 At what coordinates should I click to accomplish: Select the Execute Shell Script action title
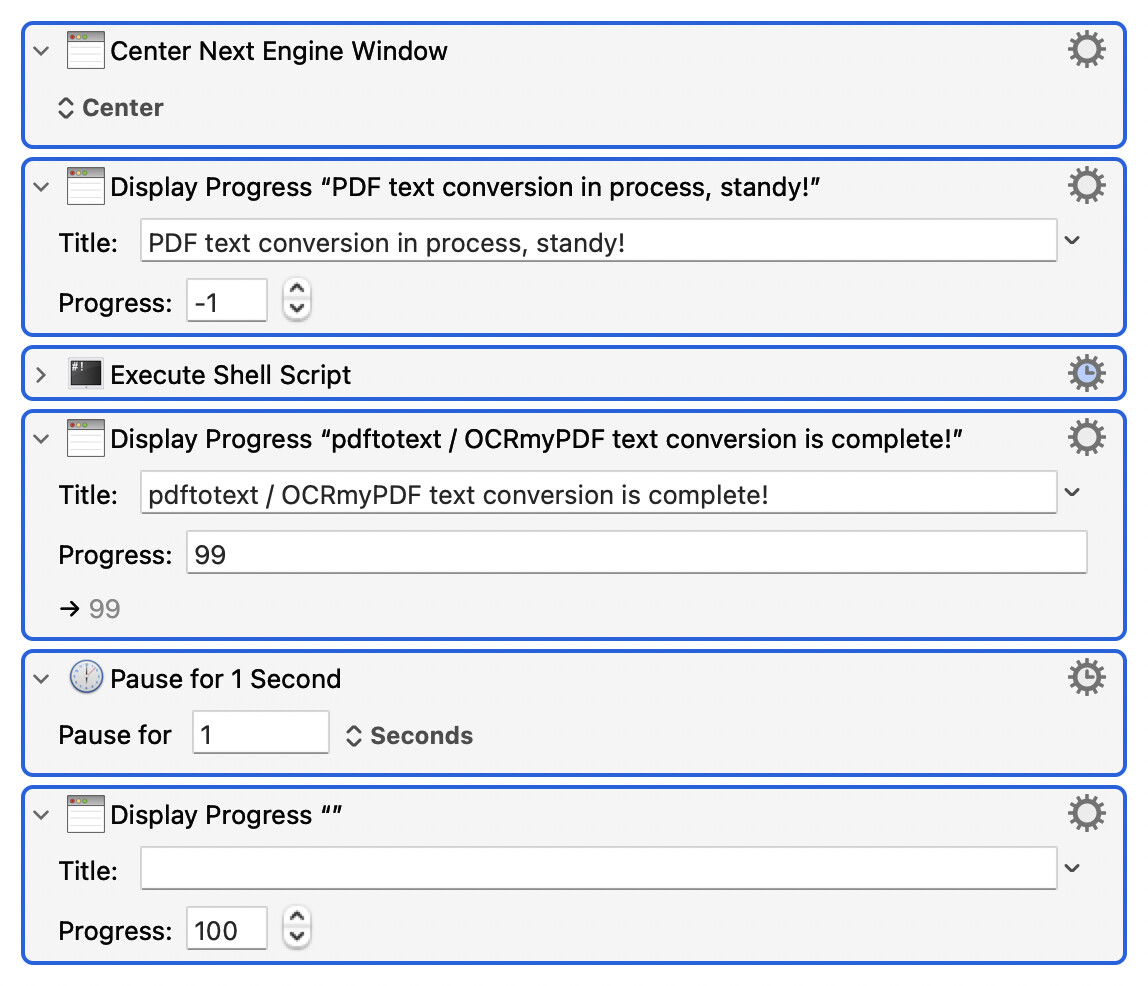[231, 375]
